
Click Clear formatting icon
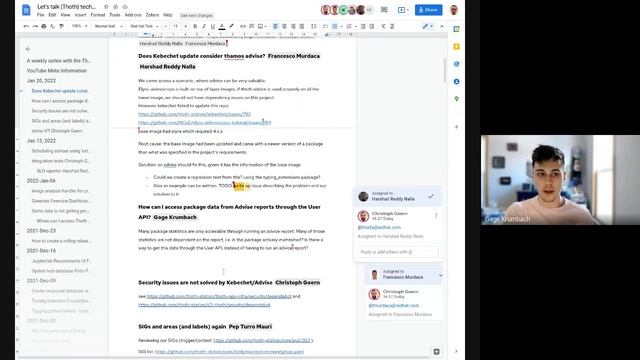383,26
